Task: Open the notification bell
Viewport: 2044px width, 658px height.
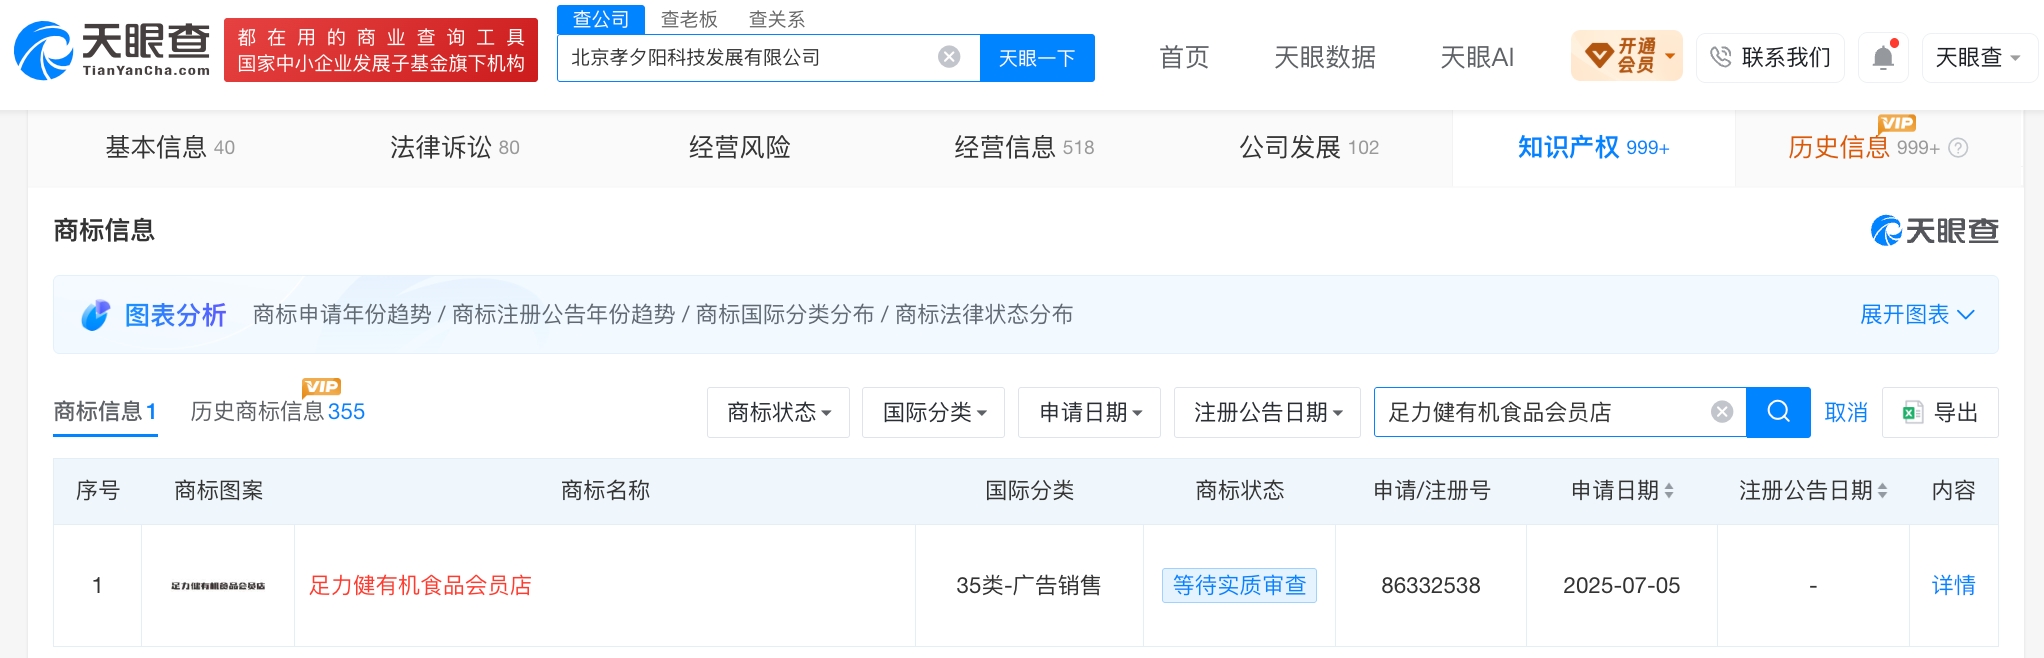Action: click(x=1883, y=57)
